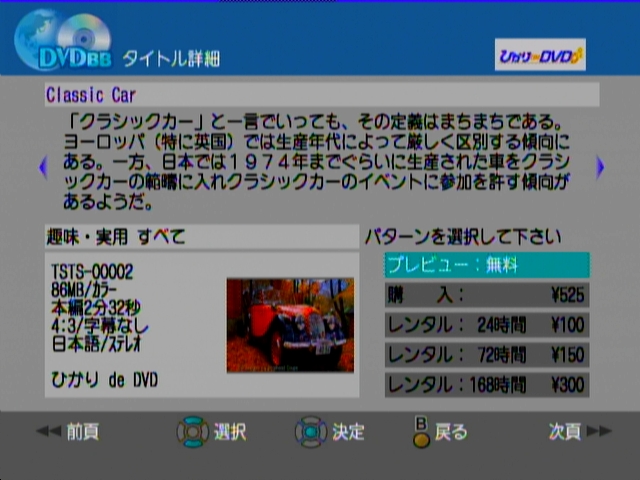
Task: Click the 戻る label
Action: (x=451, y=432)
